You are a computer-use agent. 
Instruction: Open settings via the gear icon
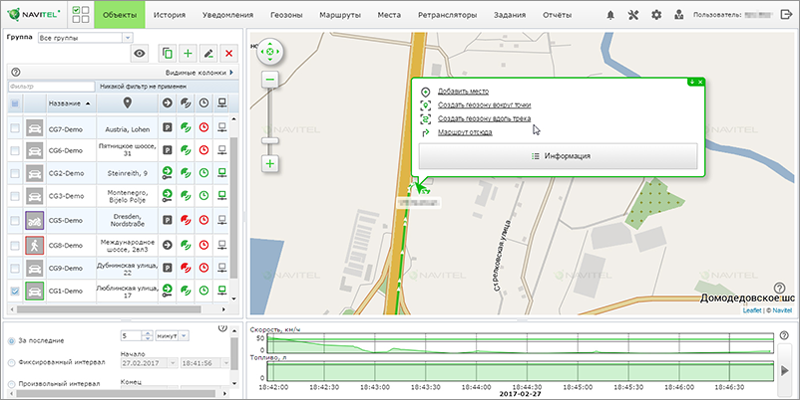[657, 15]
